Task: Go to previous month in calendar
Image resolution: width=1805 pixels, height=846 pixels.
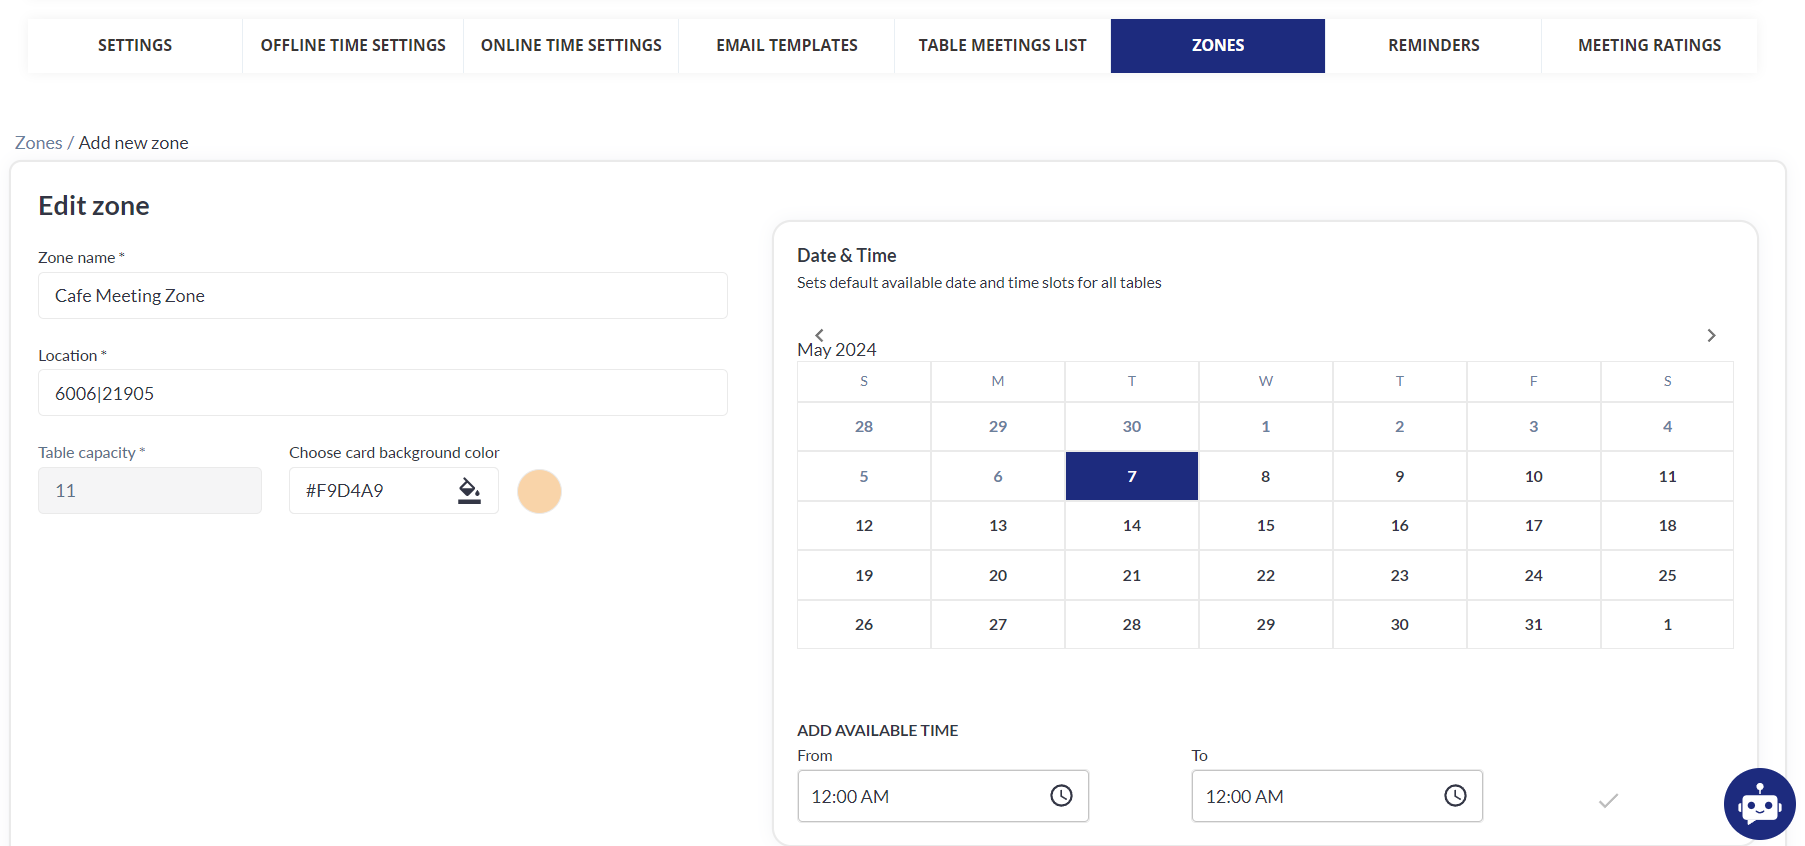Action: pyautogui.click(x=819, y=334)
